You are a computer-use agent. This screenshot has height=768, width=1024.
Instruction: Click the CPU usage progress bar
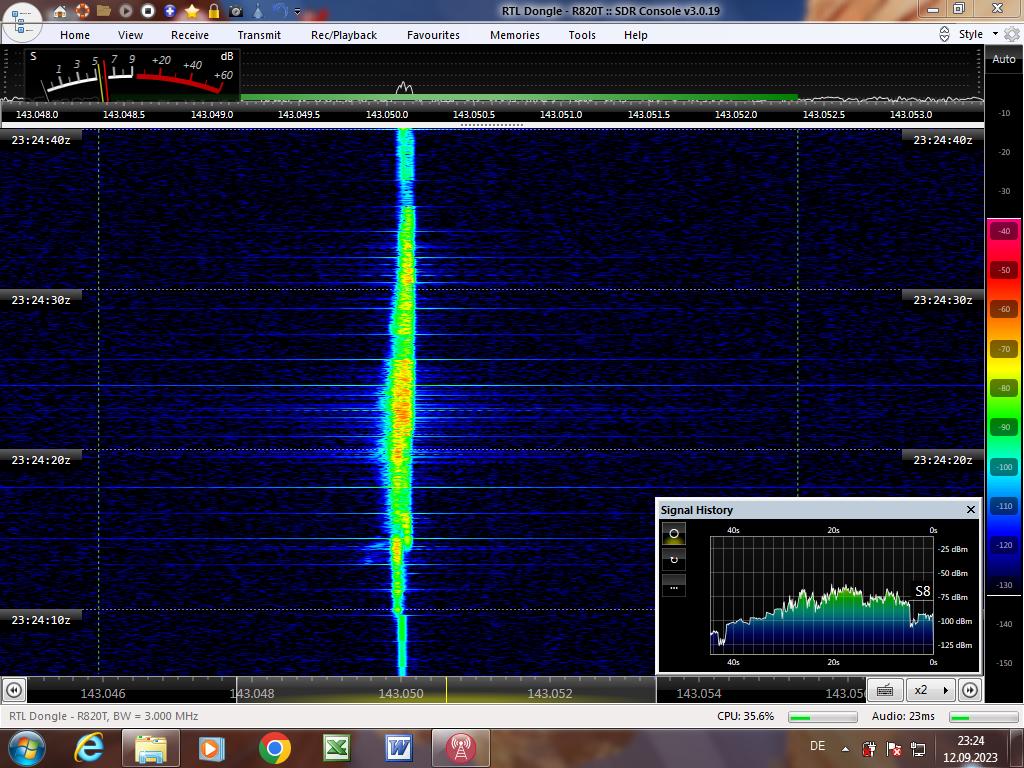pos(823,717)
